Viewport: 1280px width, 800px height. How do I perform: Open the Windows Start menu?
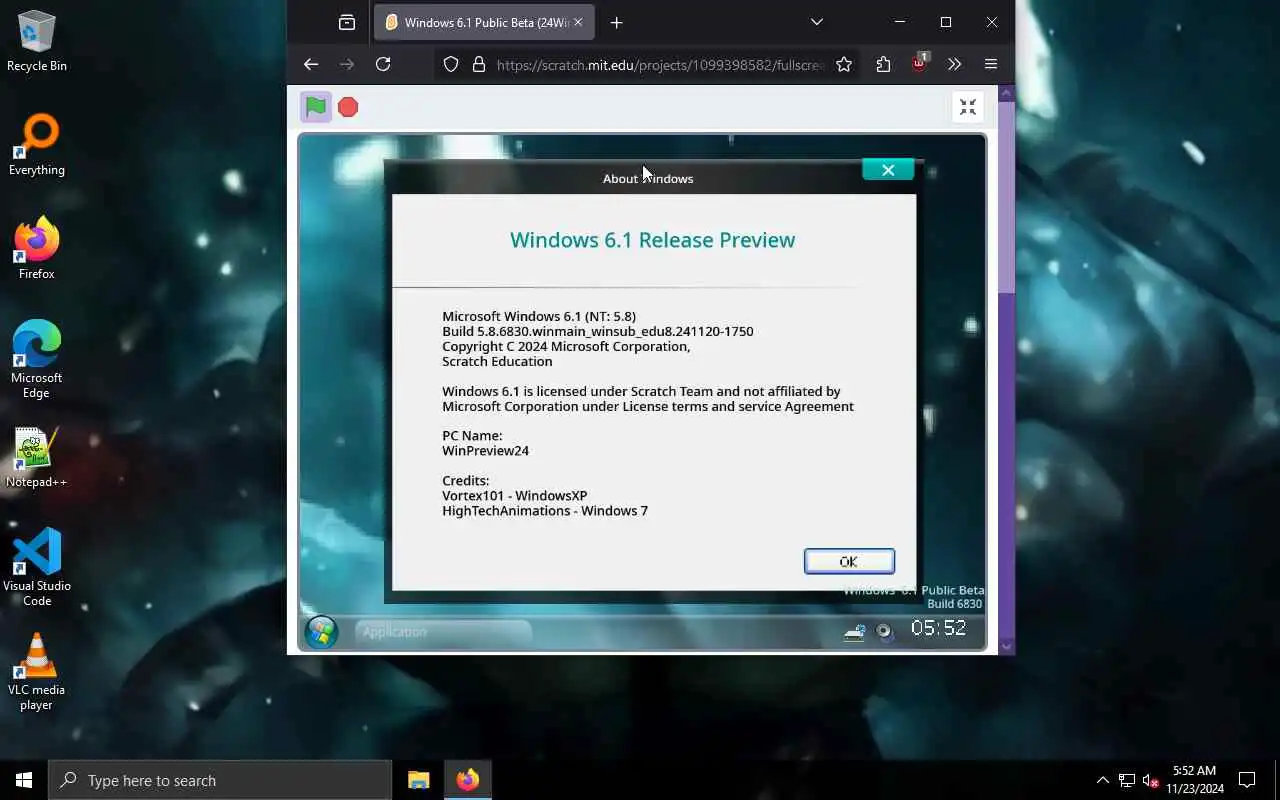[24, 780]
